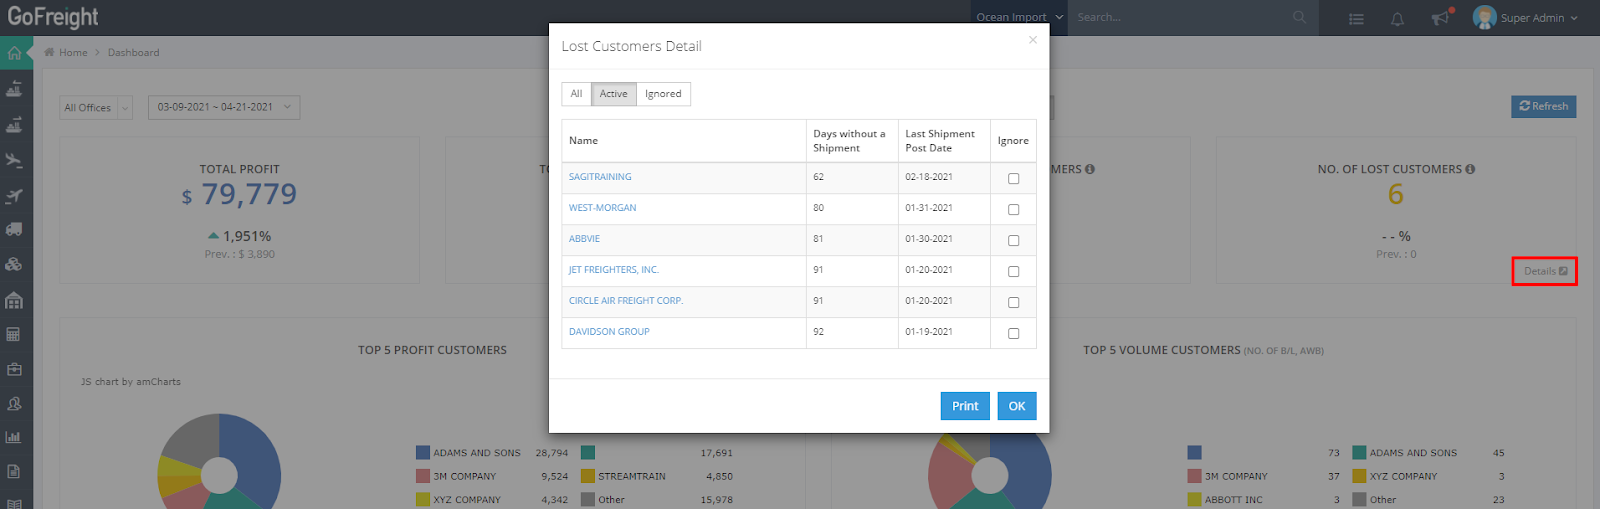Open the announcements megaphone icon
1600x509 pixels.
[x=1439, y=18]
